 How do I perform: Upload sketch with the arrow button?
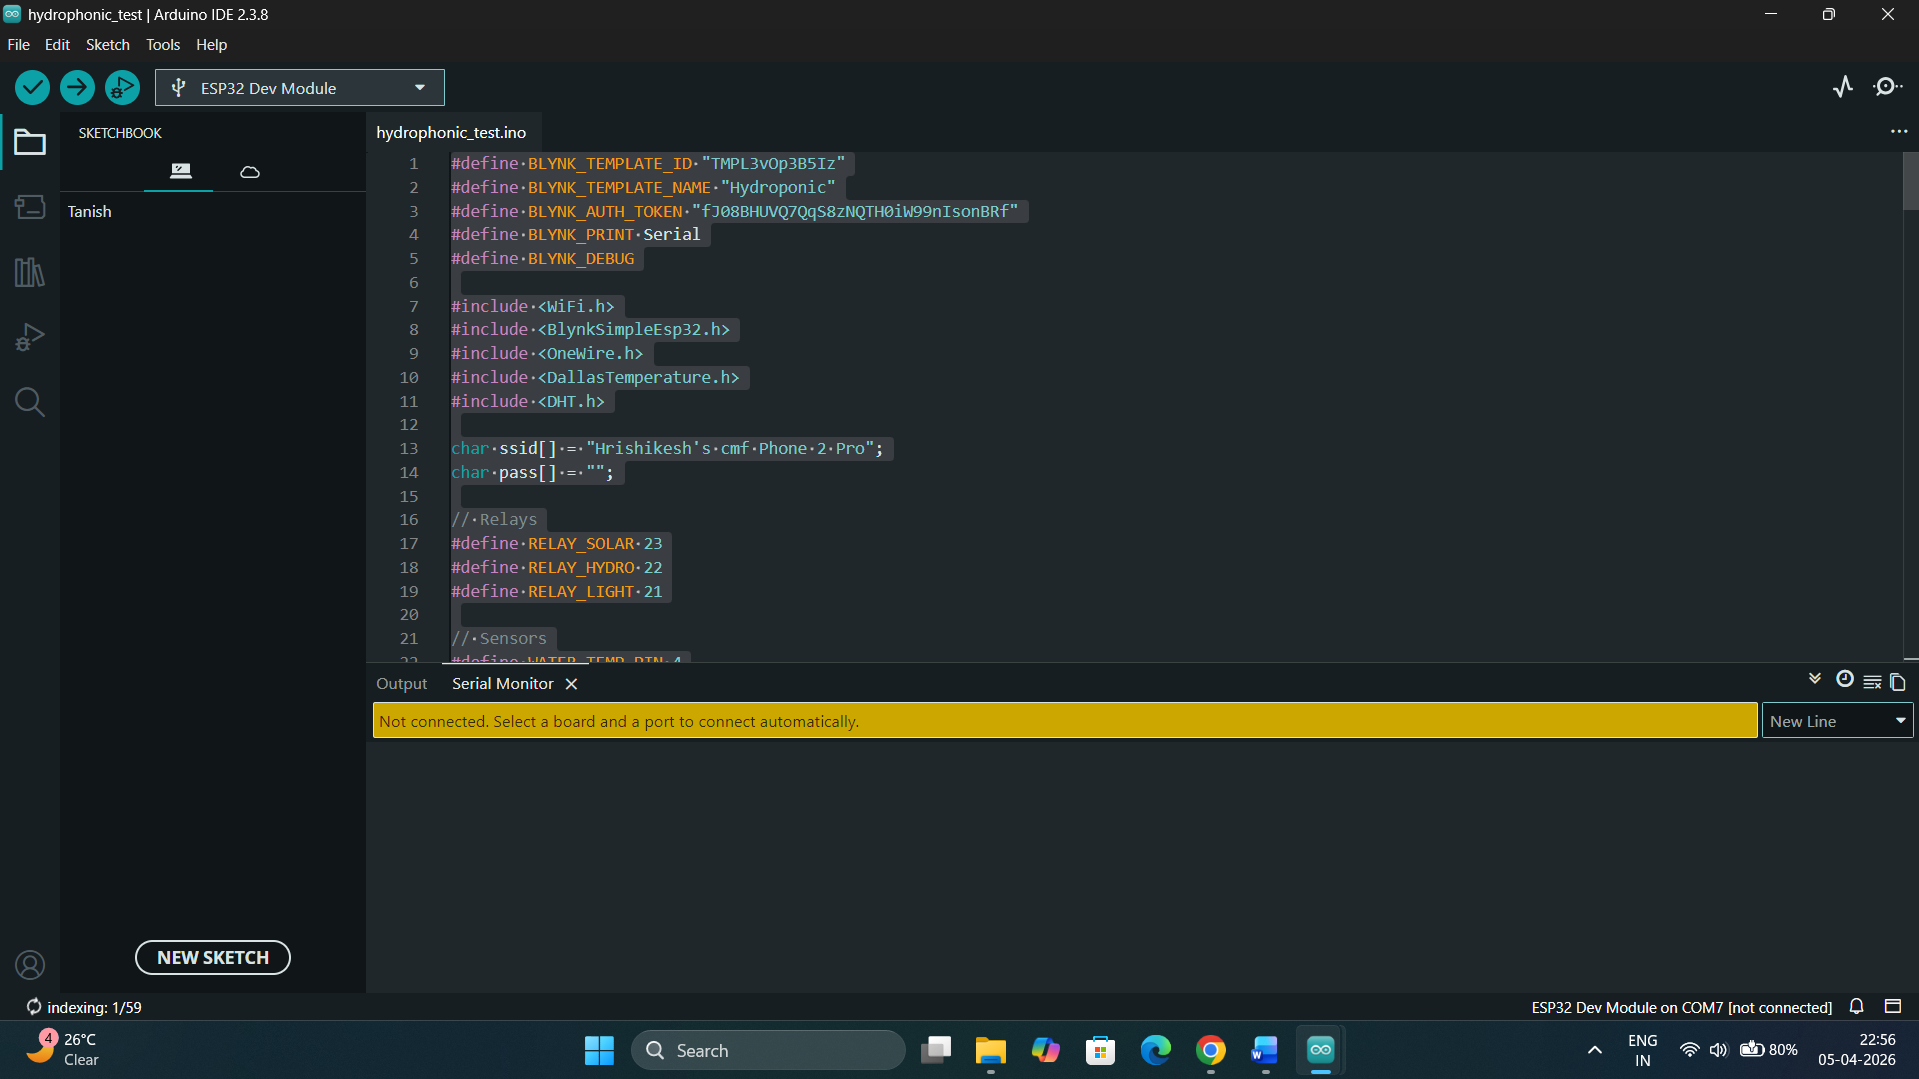77,88
